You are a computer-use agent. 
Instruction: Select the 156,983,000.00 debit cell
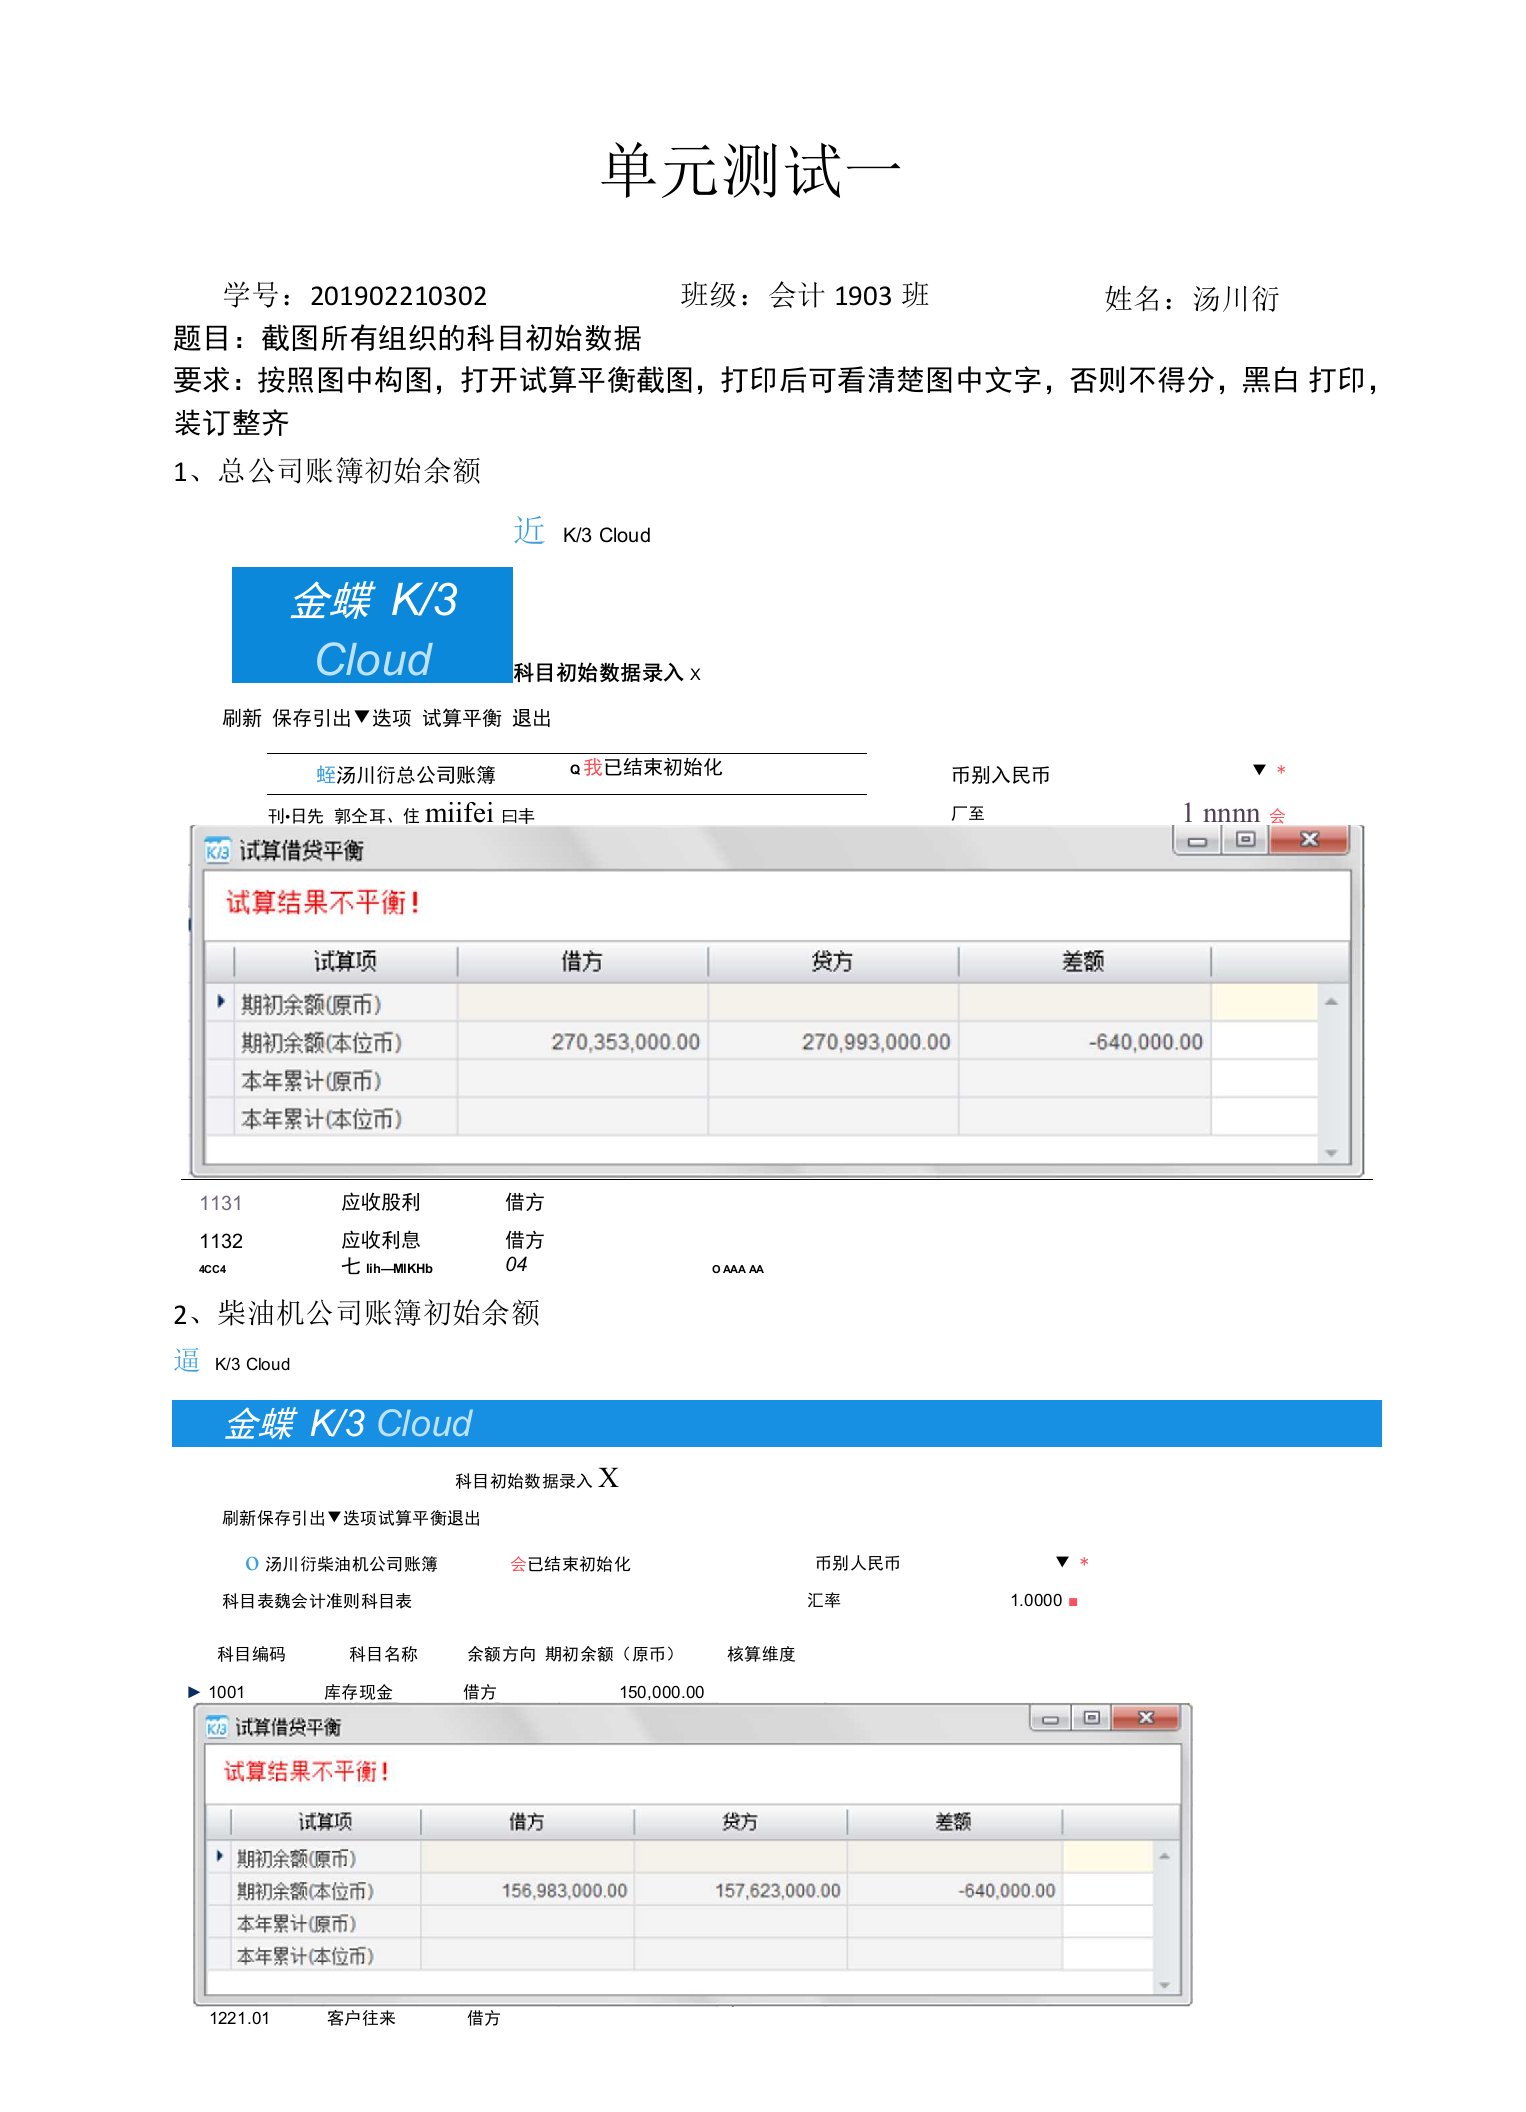527,1890
